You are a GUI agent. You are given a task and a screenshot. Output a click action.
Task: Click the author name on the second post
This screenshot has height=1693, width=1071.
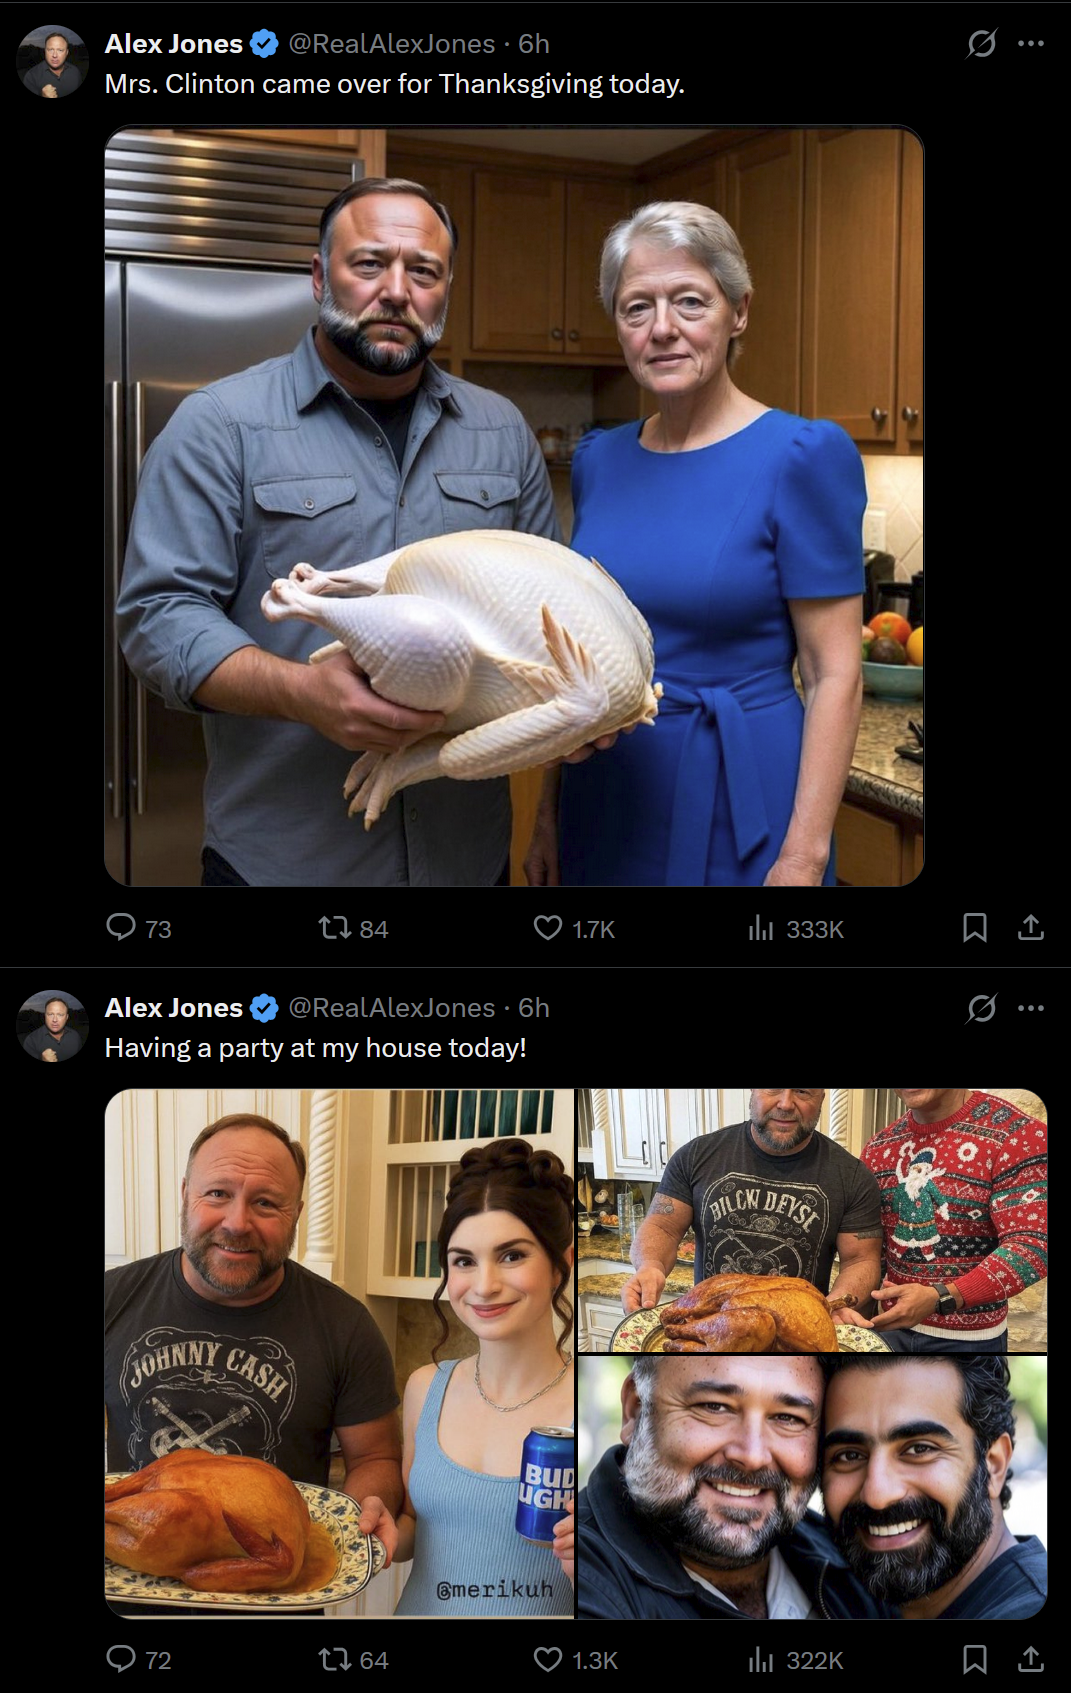coord(174,1008)
